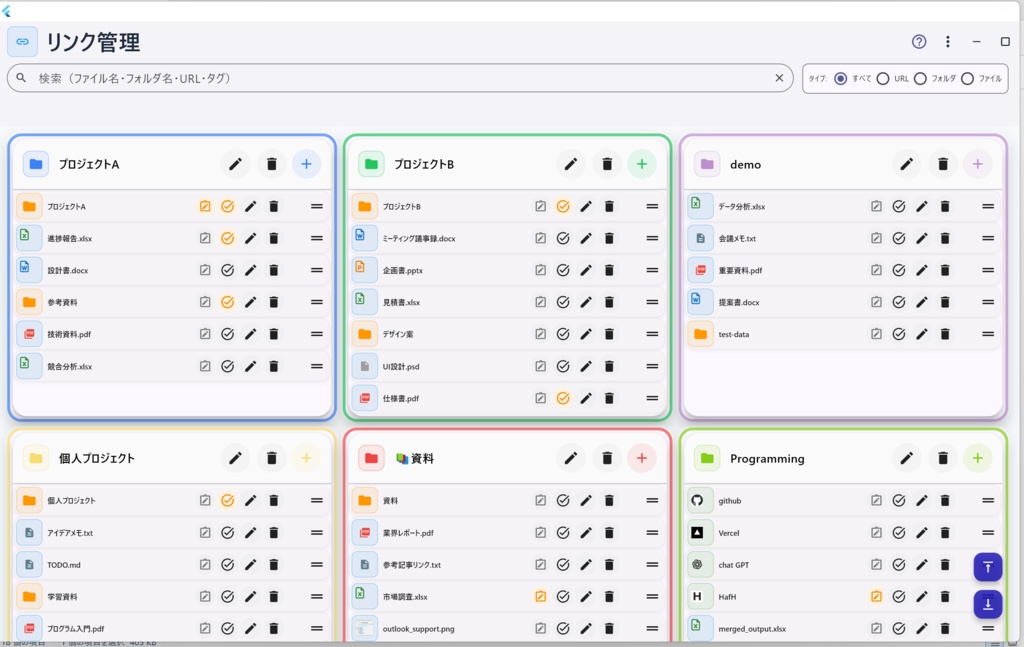The image size is (1024, 647).
Task: Edit the プロジェクトA group with its pencil icon
Action: [x=236, y=163]
